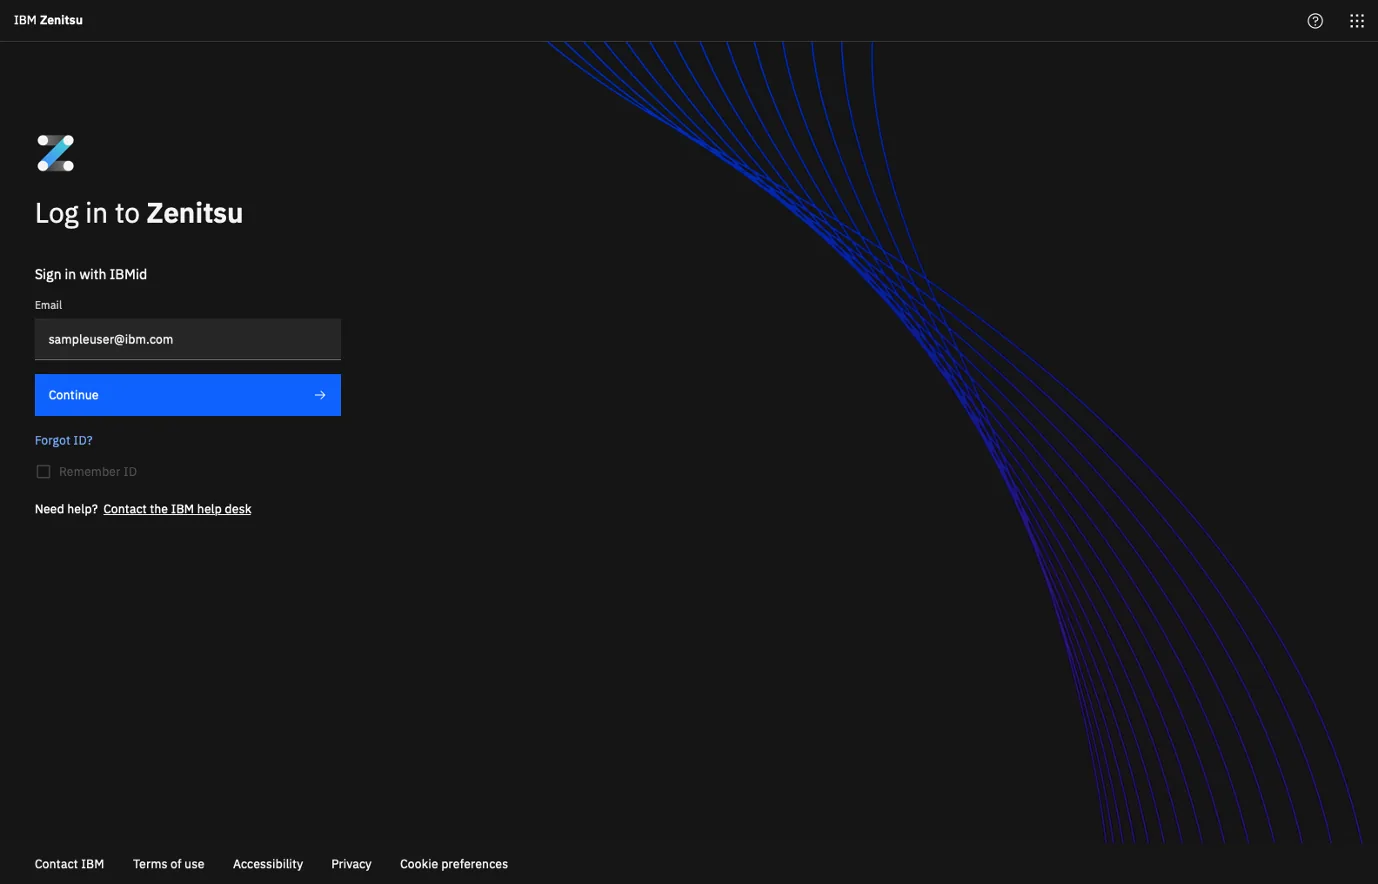Click the Need help text
Screen dimensions: 1378x884
pyautogui.click(x=66, y=509)
